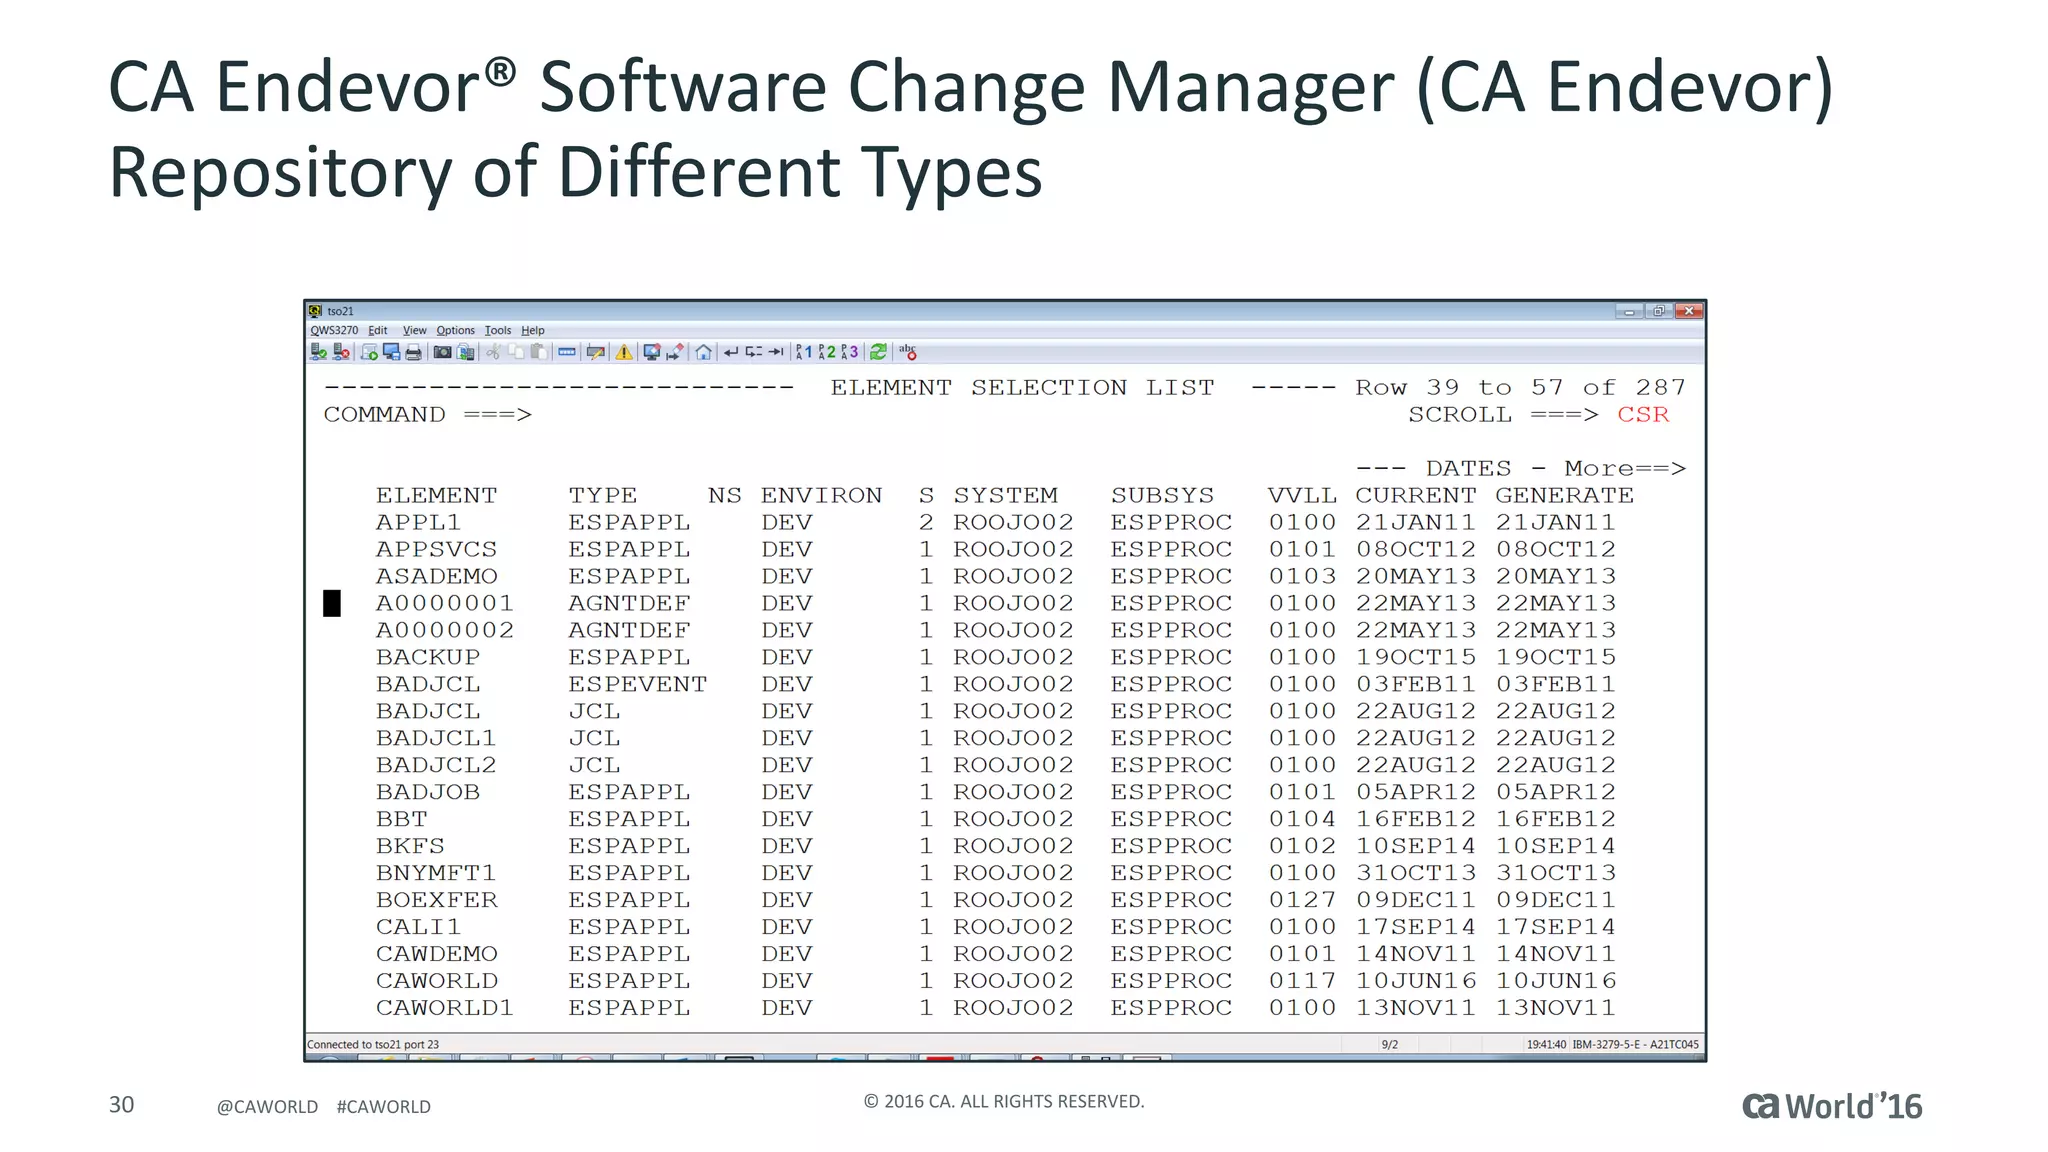Click the run script icon with green arrow

click(369, 352)
